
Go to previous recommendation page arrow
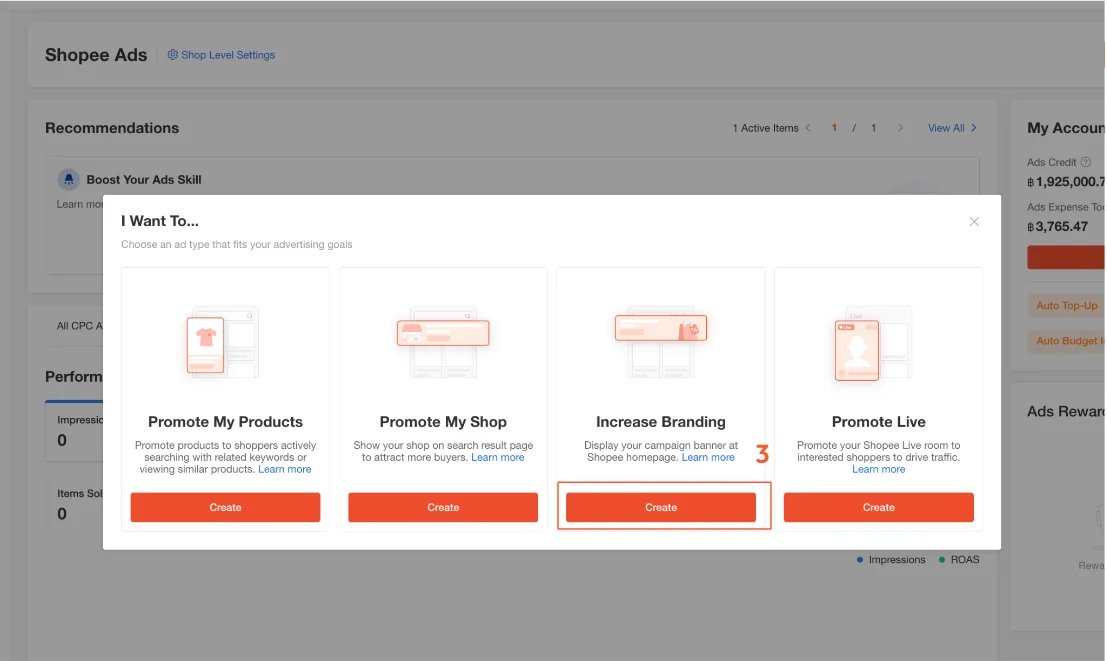tap(808, 128)
